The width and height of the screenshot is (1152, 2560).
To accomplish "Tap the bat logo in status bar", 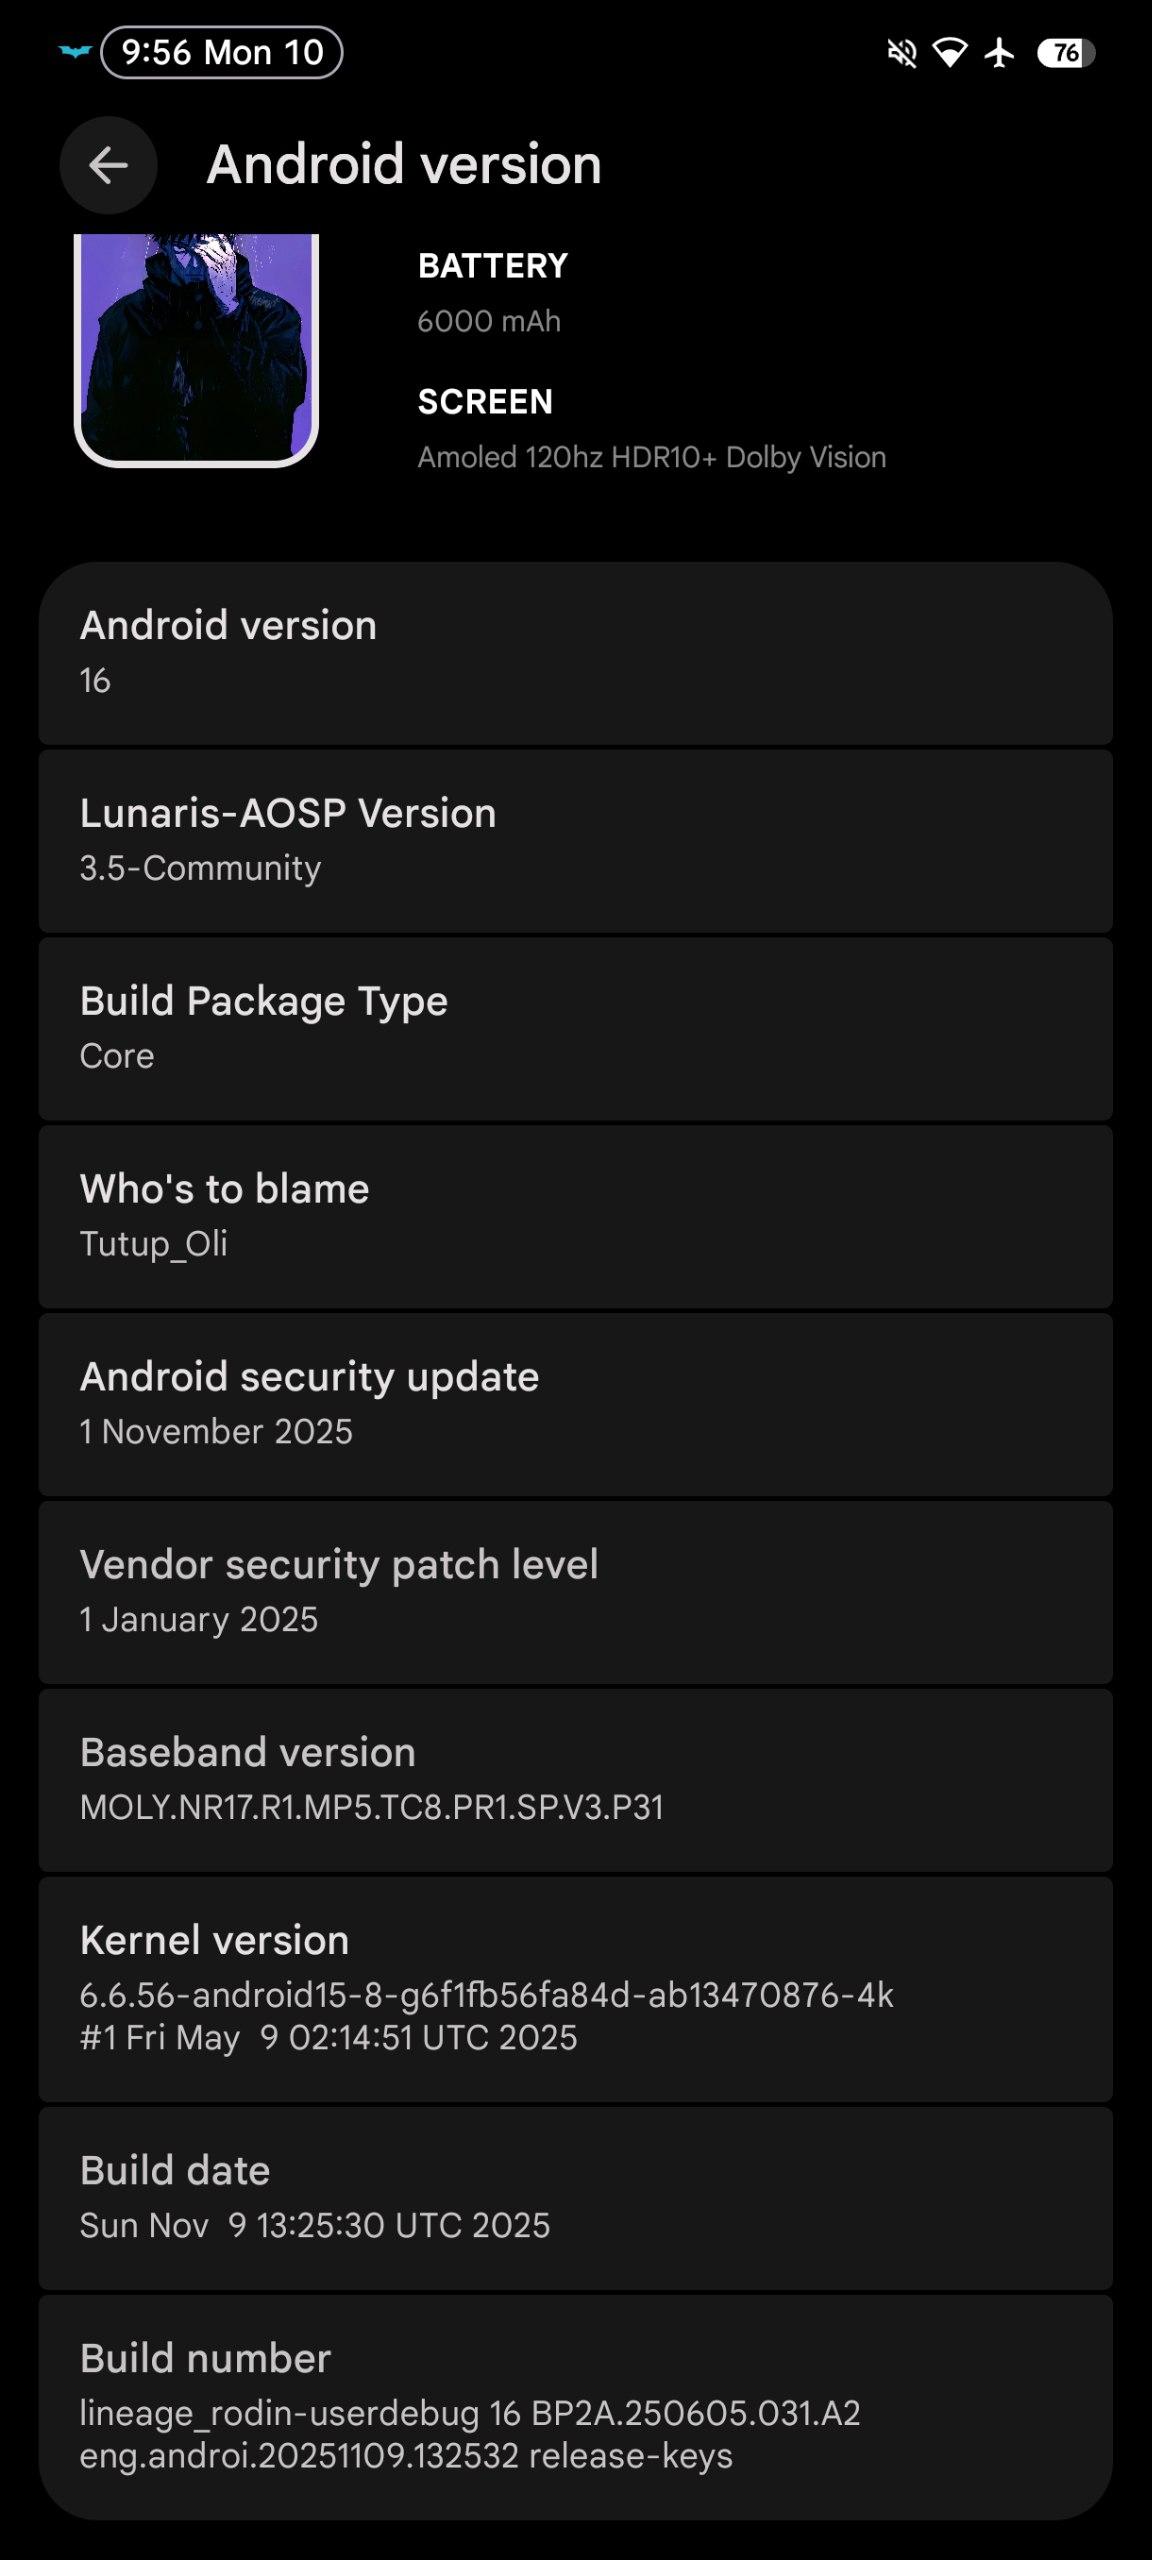I will (75, 52).
